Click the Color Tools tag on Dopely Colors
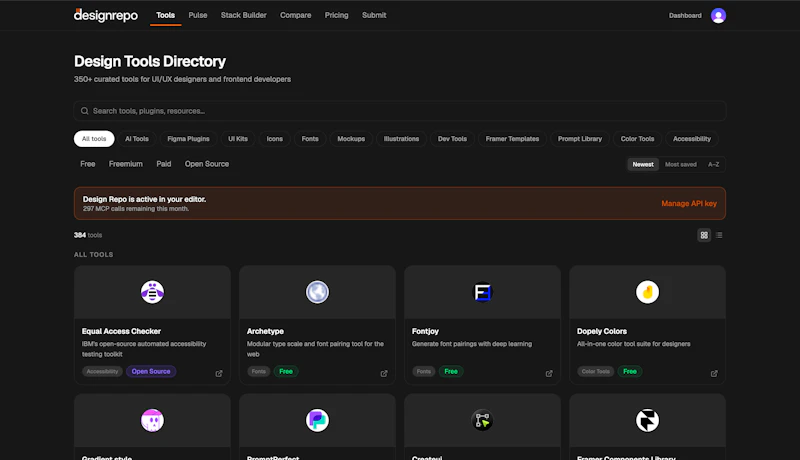The height and width of the screenshot is (460, 800). [x=595, y=371]
